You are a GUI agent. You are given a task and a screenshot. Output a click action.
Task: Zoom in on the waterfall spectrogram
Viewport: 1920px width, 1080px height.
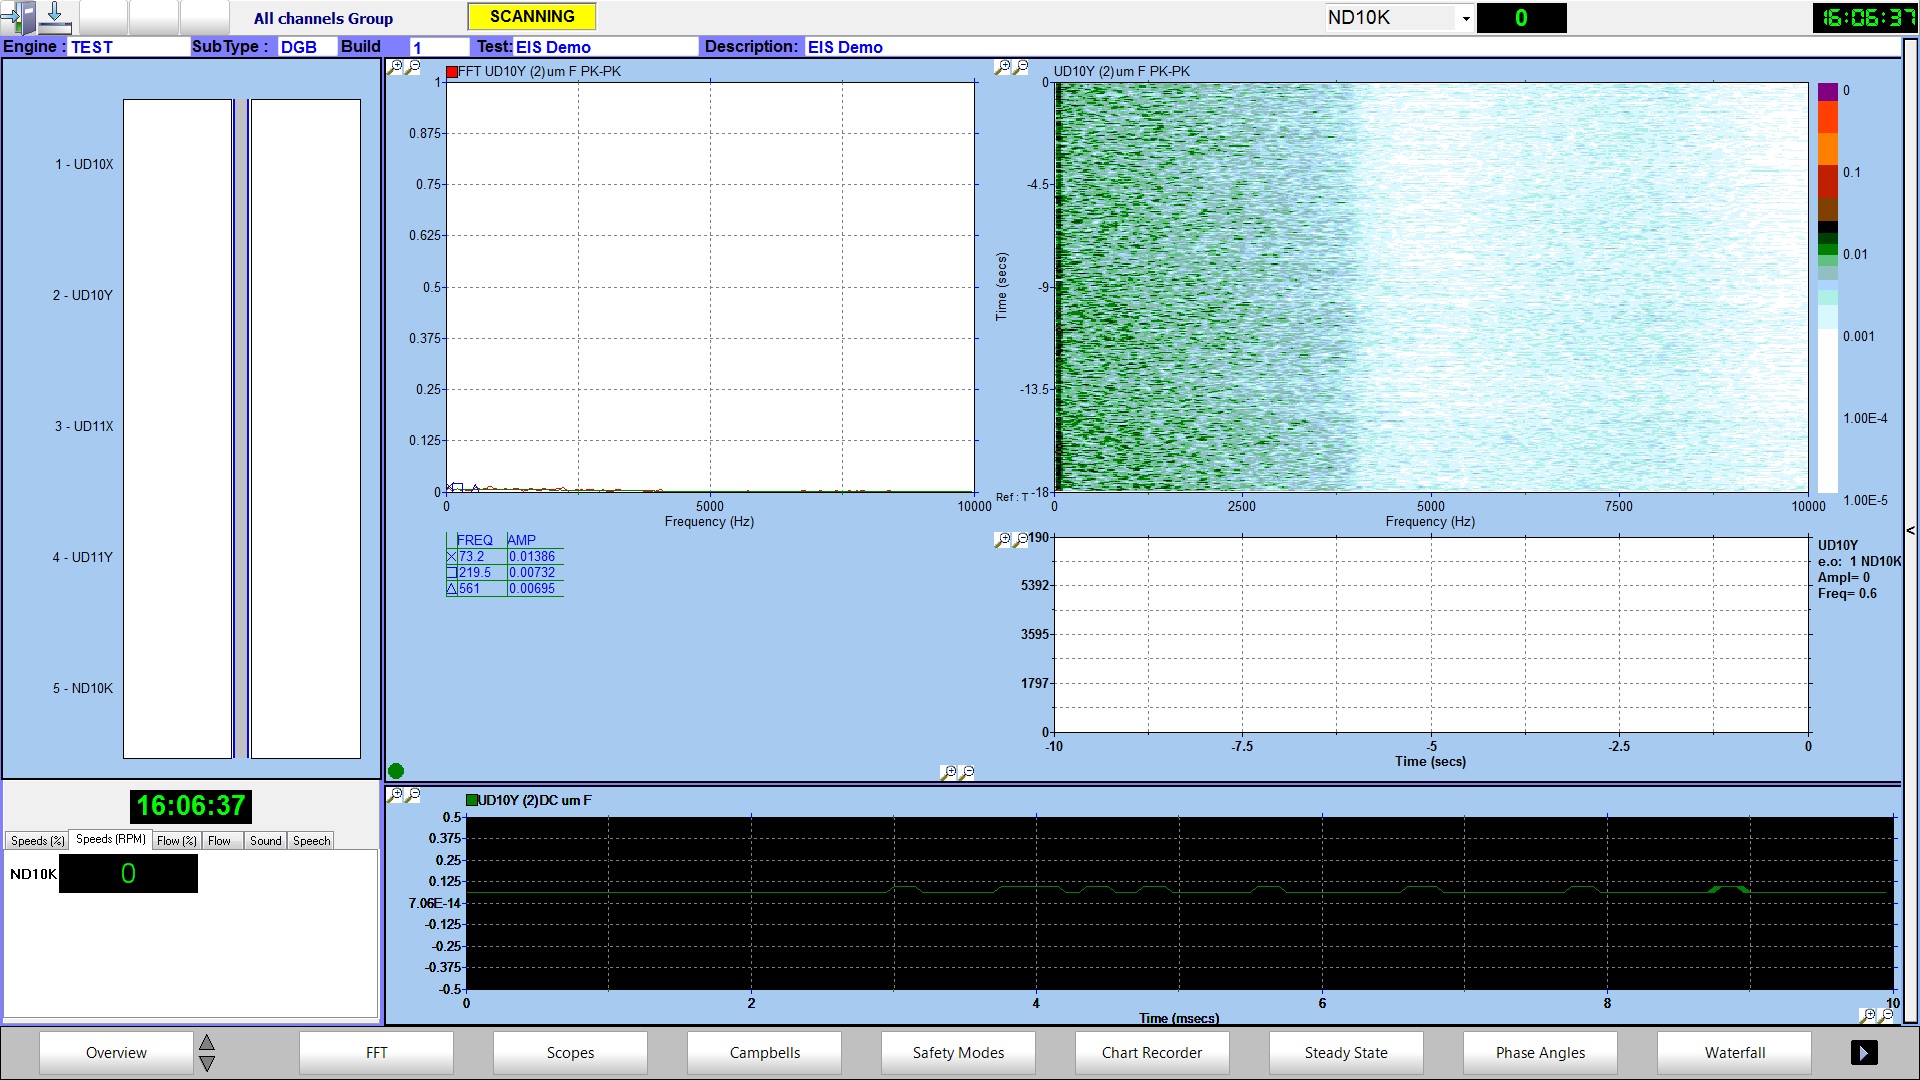1002,67
